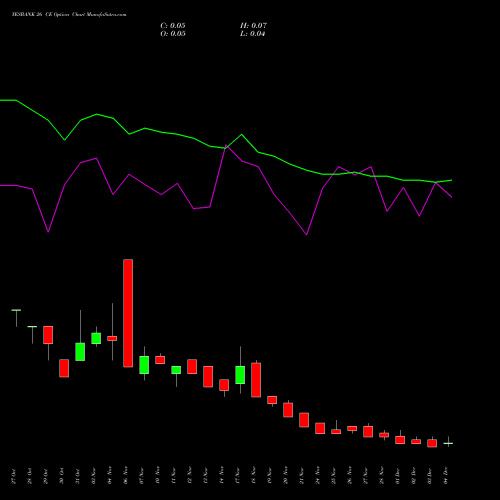500x500 pixels.
Task: Click the '04 Dec' date axis label
Action: pos(445,476)
